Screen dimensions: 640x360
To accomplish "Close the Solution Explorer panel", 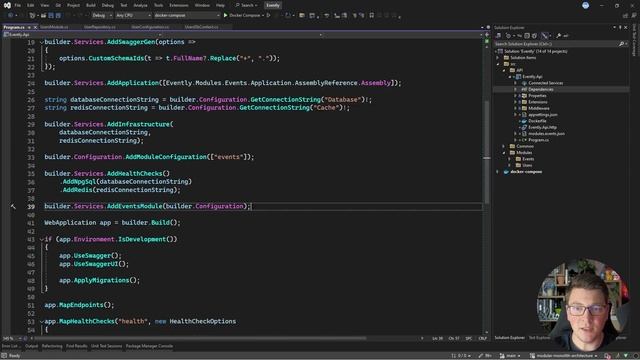I will (626, 27).
